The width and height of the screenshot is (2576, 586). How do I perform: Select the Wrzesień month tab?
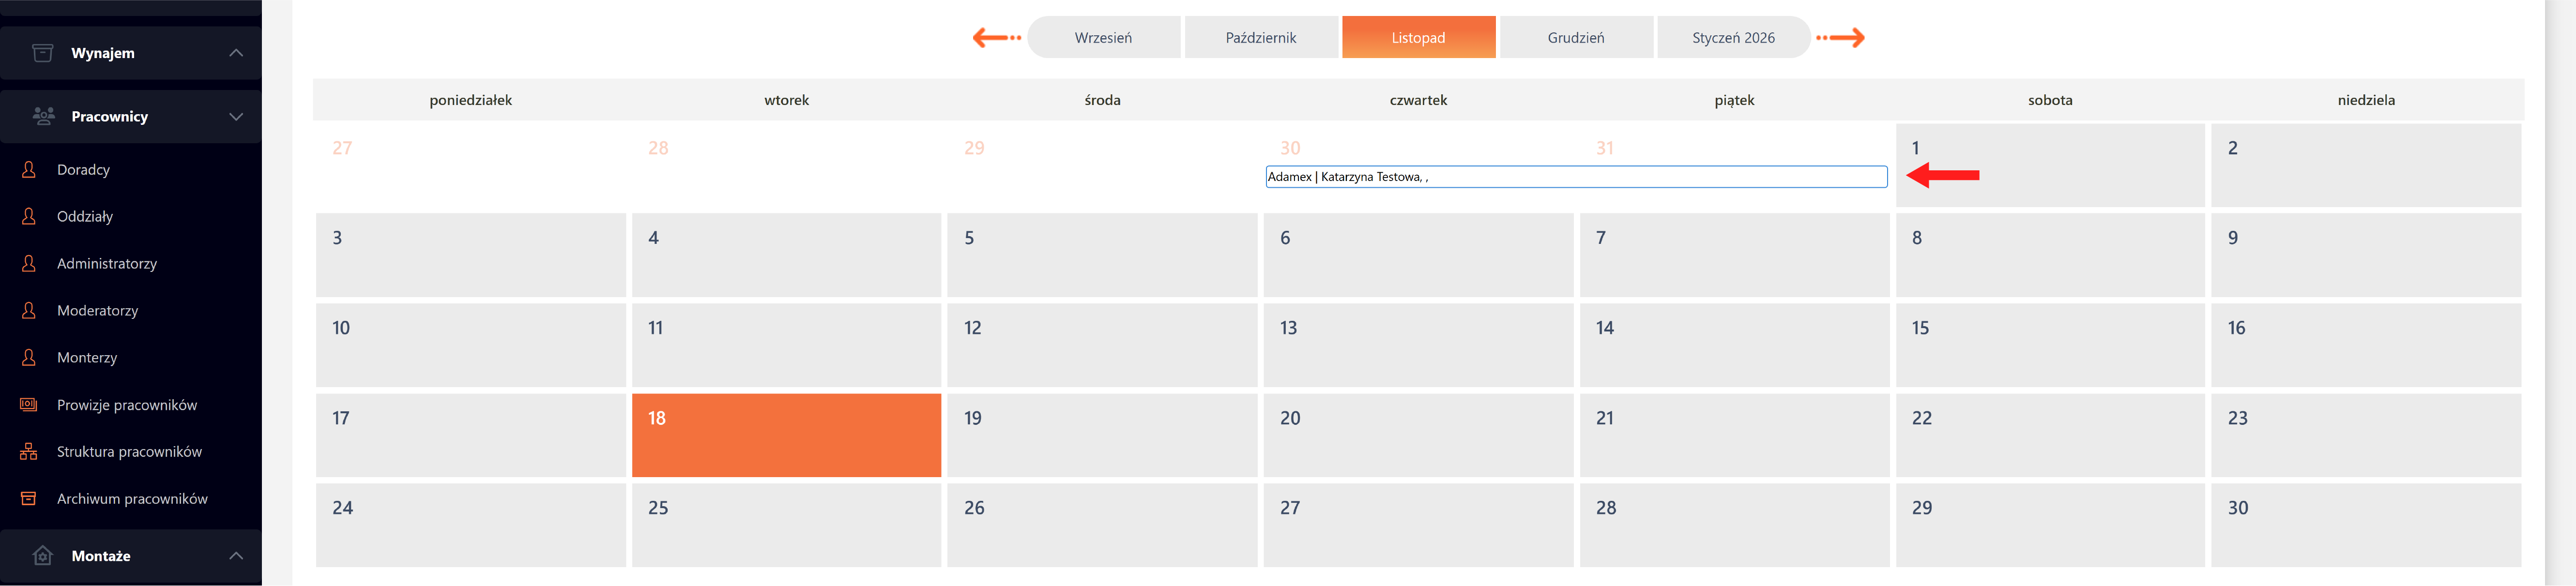[x=1103, y=38]
